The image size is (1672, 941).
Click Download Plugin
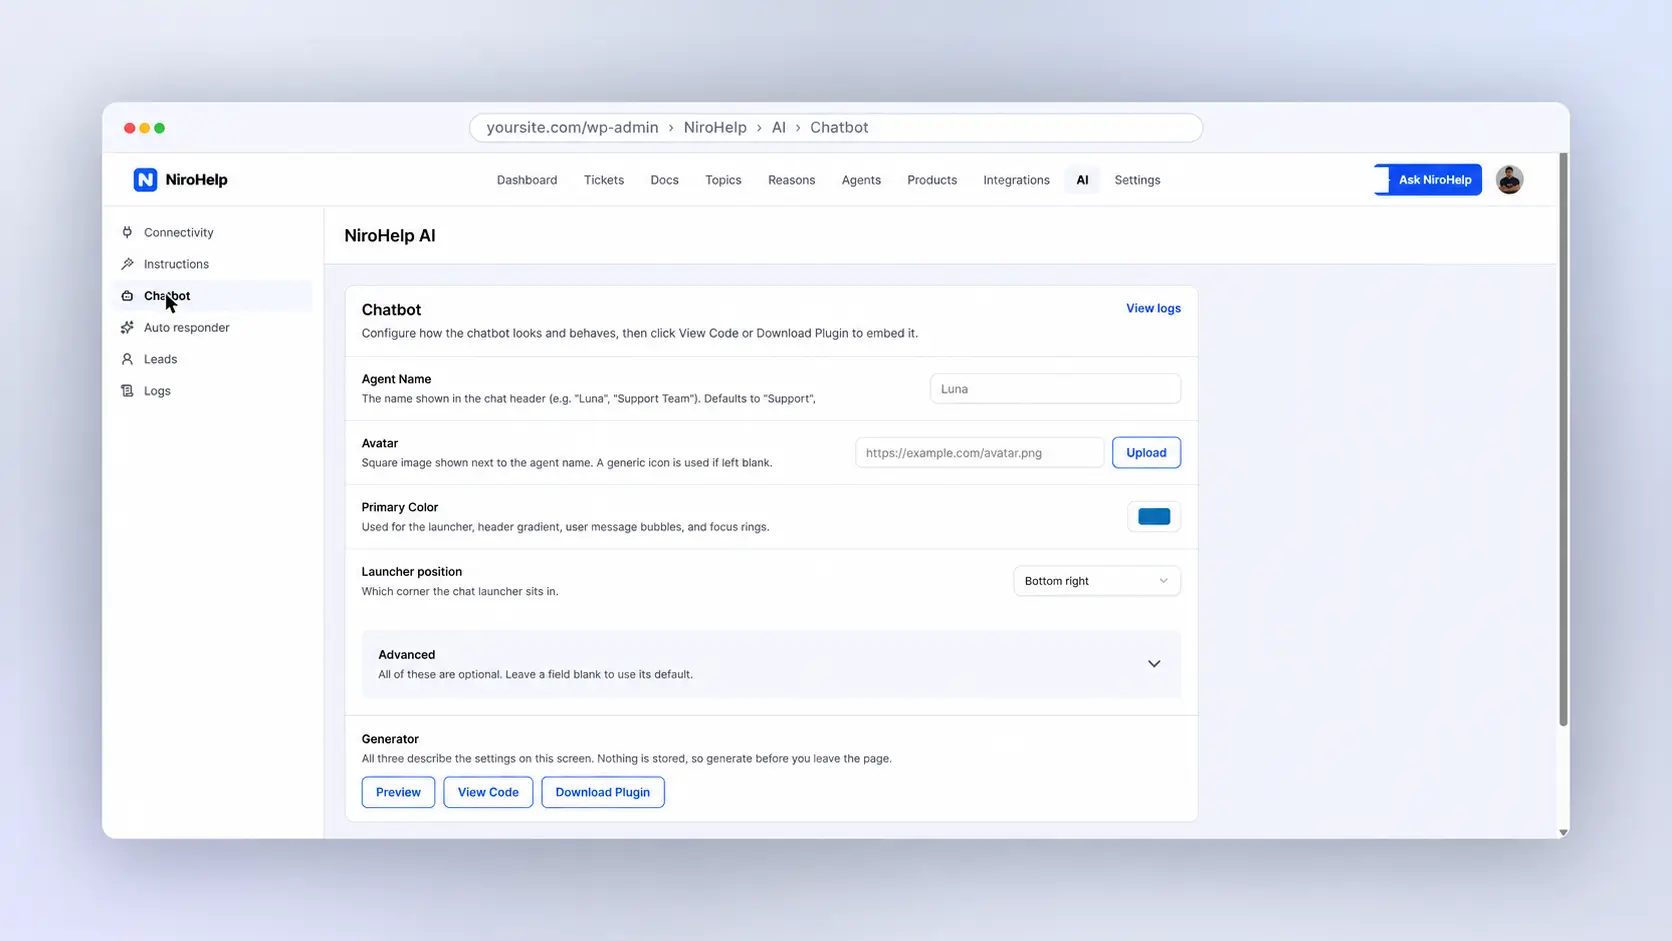(x=603, y=792)
